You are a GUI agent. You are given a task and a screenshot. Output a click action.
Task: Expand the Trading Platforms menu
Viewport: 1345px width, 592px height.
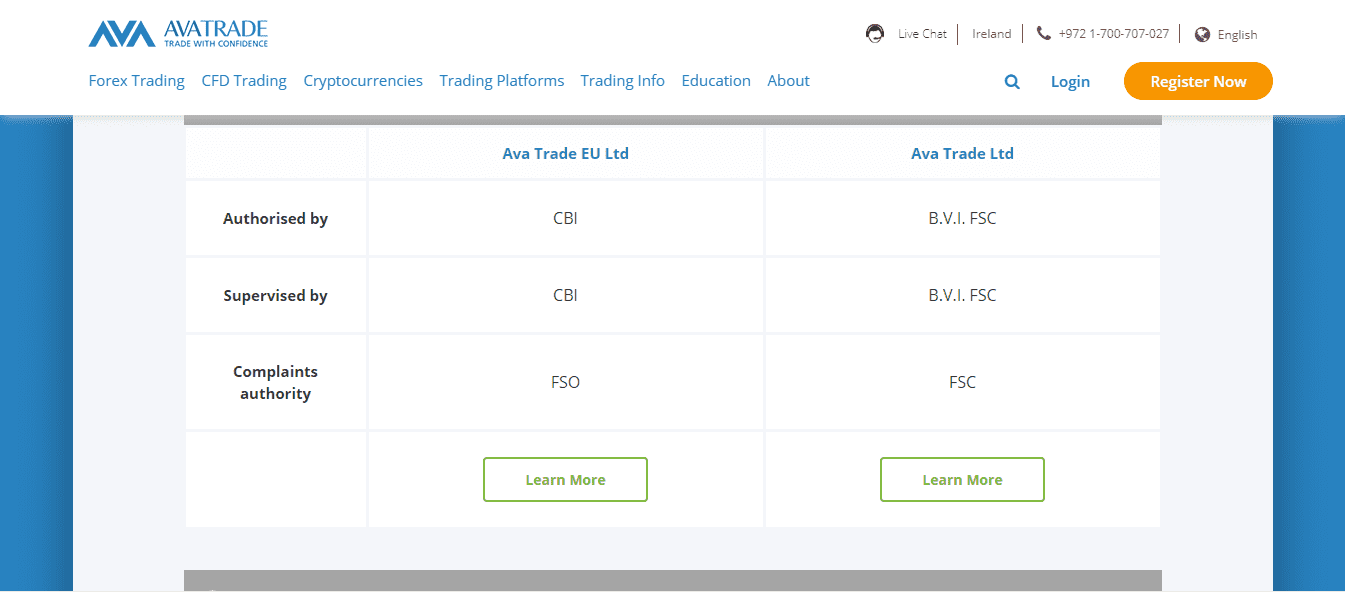pyautogui.click(x=501, y=81)
